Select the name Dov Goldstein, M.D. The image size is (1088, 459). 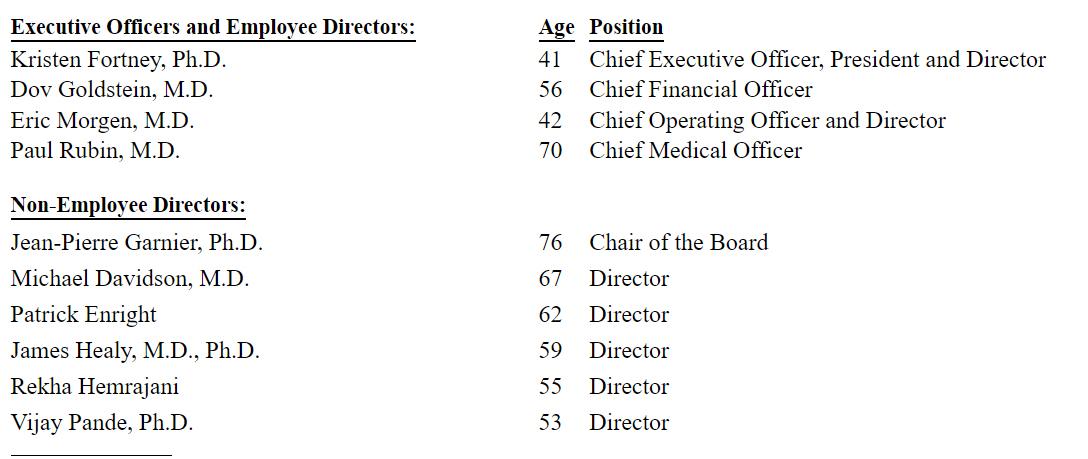pos(112,90)
